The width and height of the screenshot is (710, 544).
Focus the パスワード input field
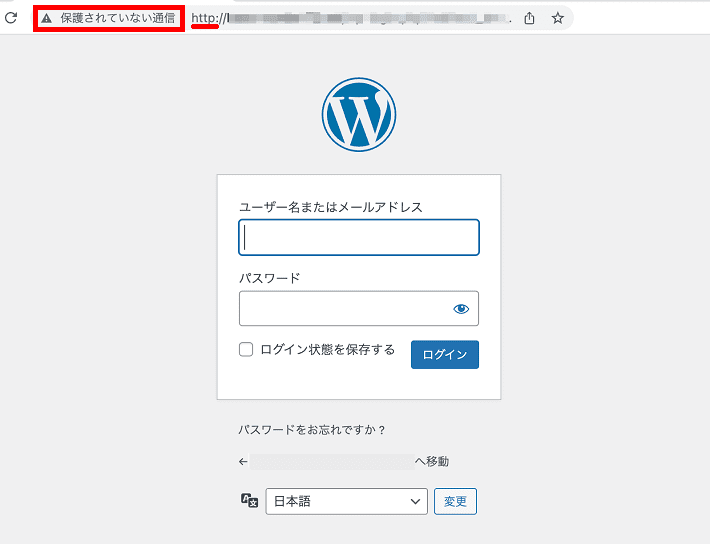pyautogui.click(x=359, y=308)
